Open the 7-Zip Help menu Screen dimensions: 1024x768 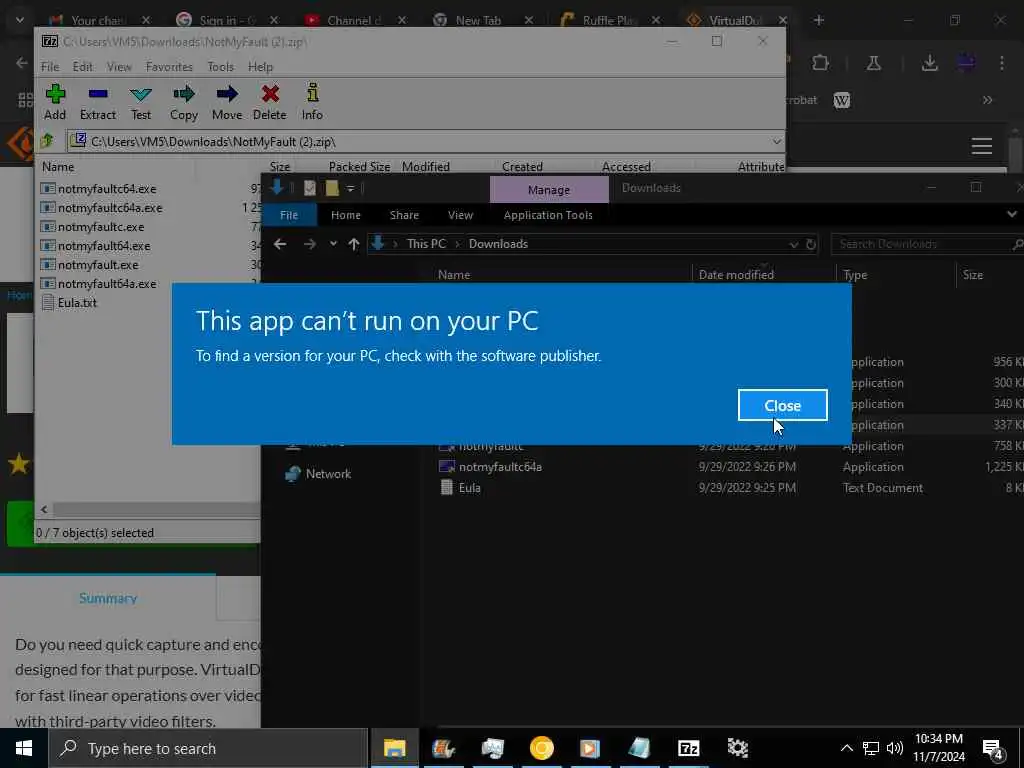260,67
